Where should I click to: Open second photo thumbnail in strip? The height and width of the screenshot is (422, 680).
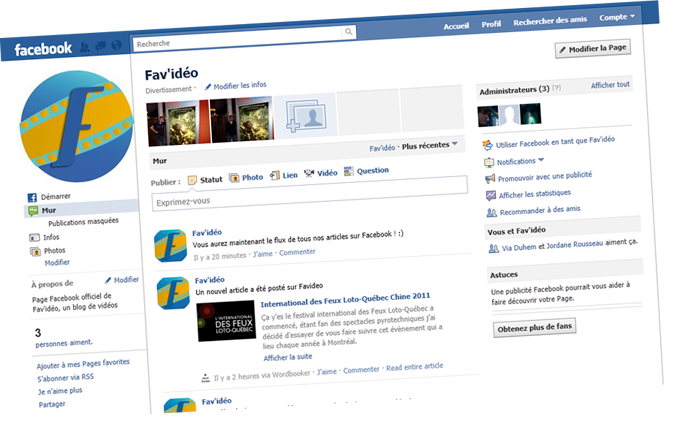coord(242,118)
